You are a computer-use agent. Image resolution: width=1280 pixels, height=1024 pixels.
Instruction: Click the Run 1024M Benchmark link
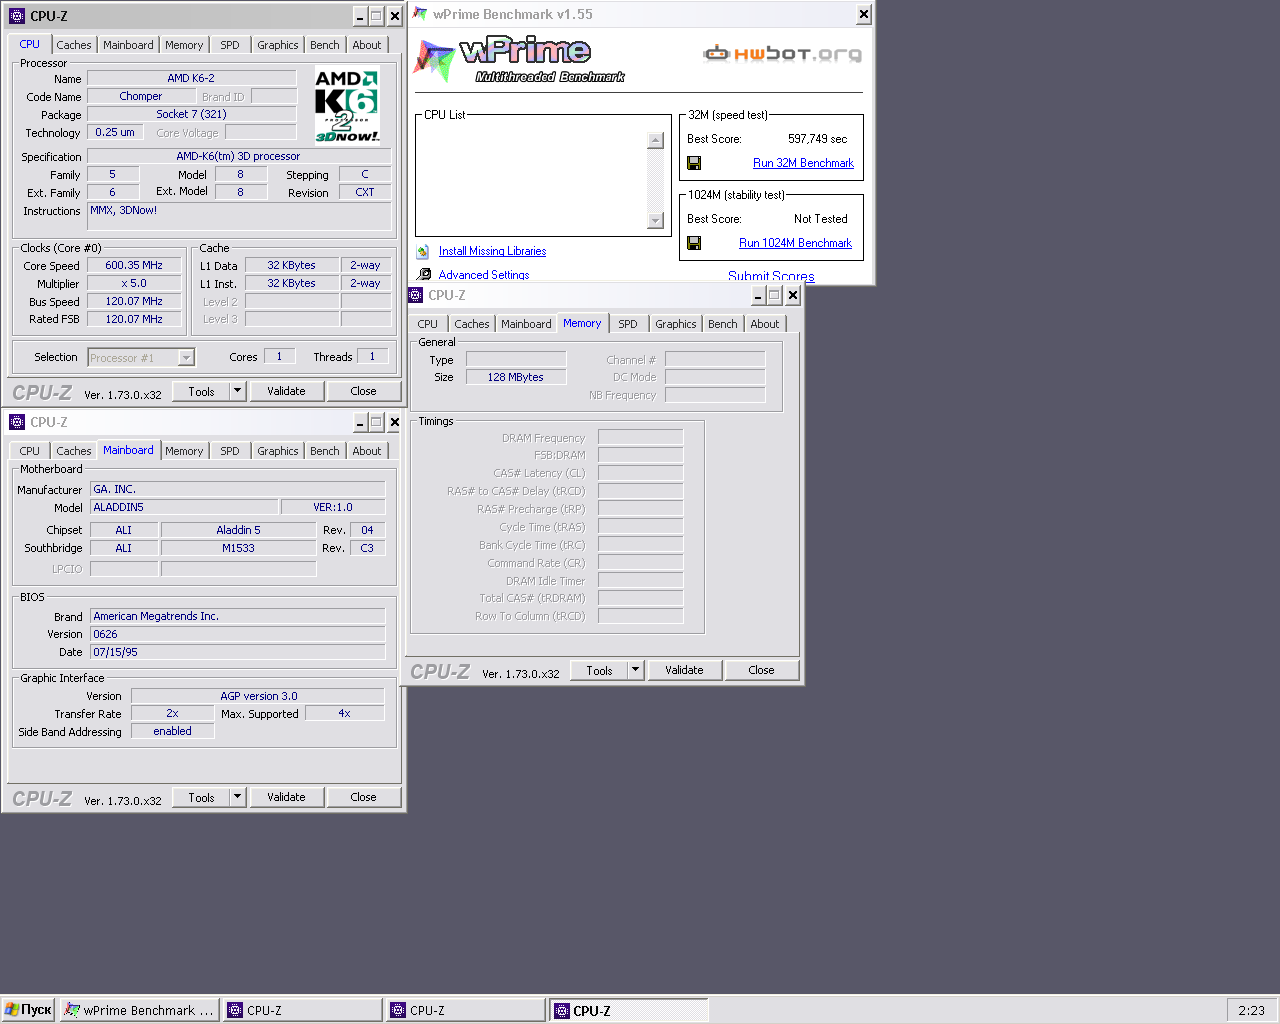pos(795,243)
